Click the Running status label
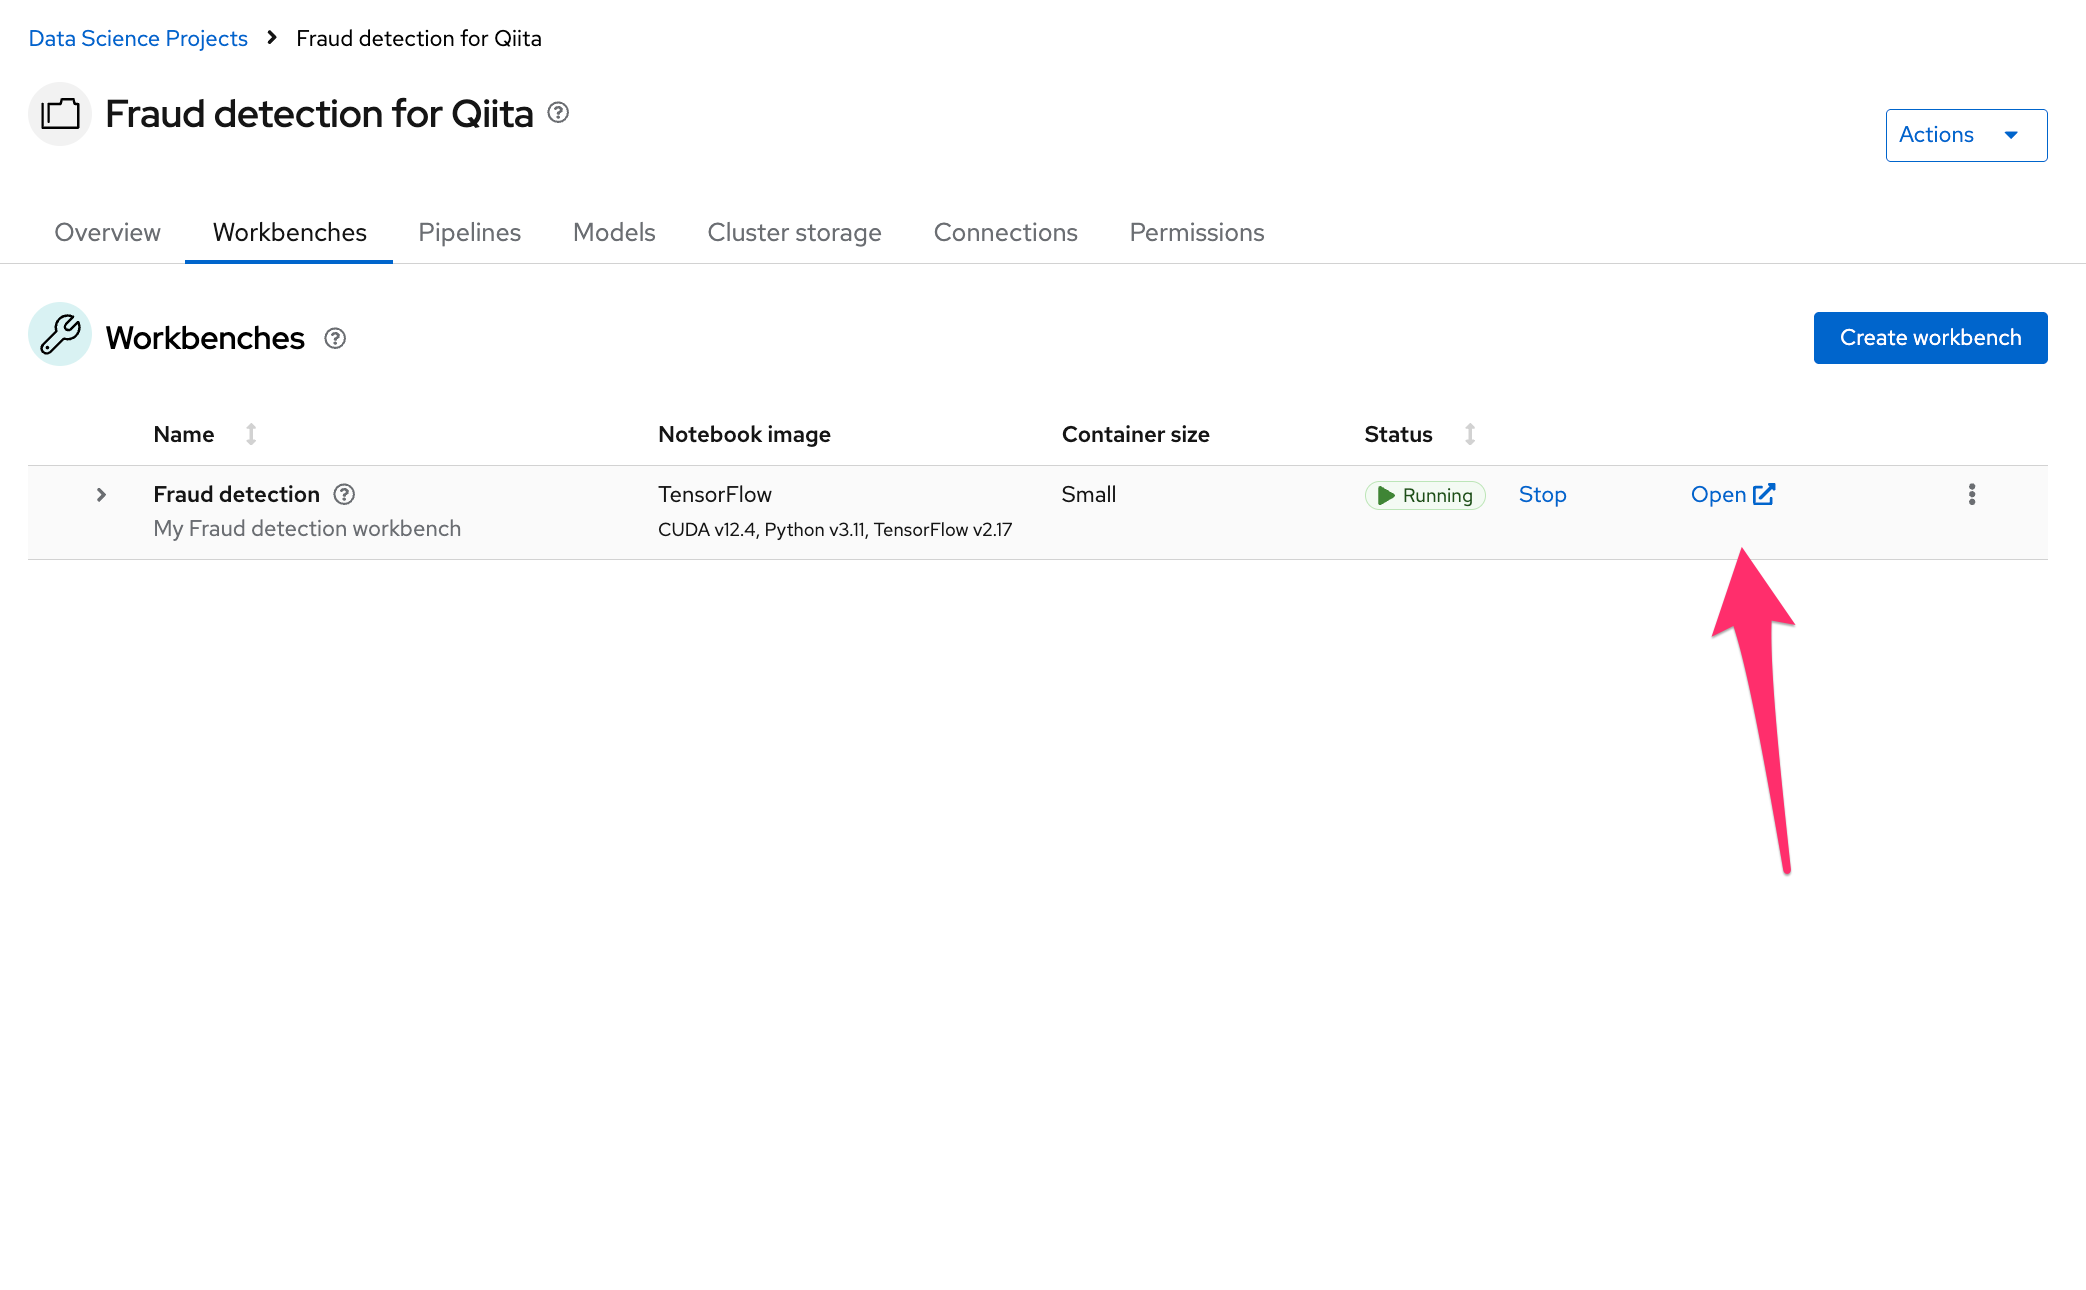 point(1425,495)
